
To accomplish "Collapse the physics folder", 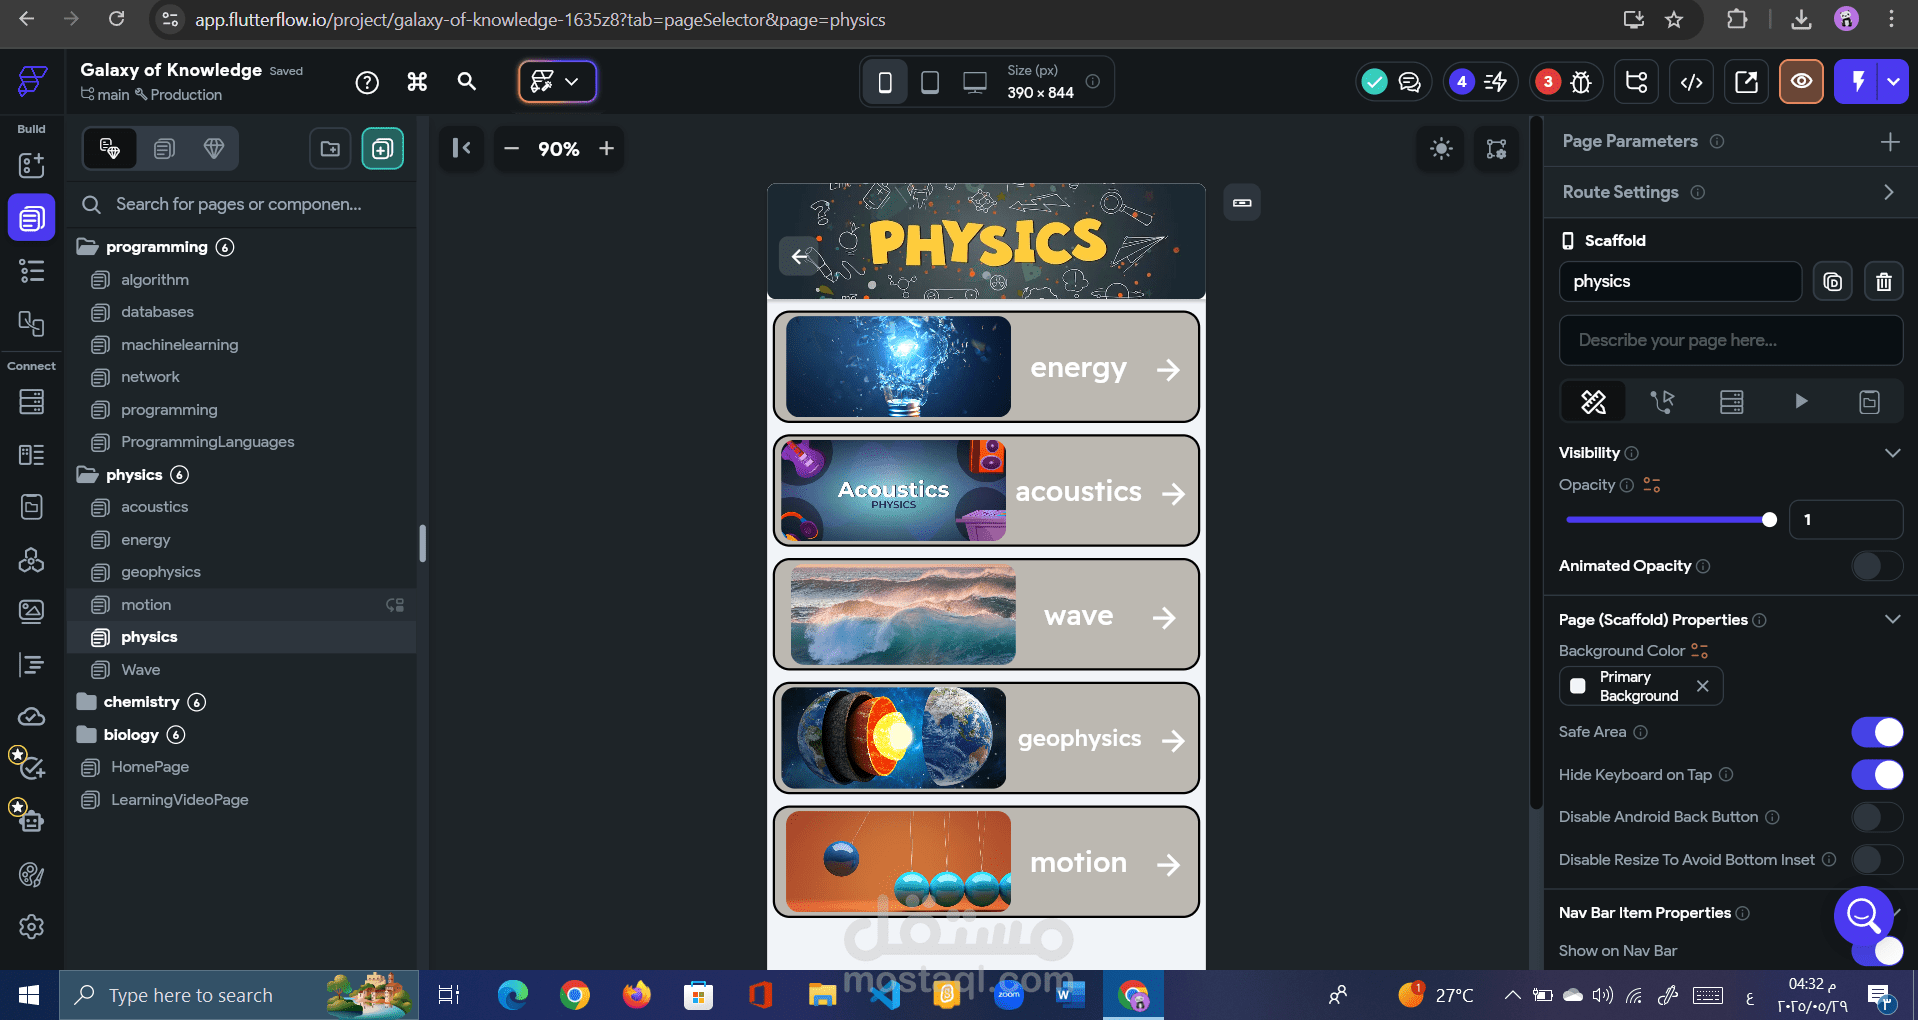I will point(87,475).
